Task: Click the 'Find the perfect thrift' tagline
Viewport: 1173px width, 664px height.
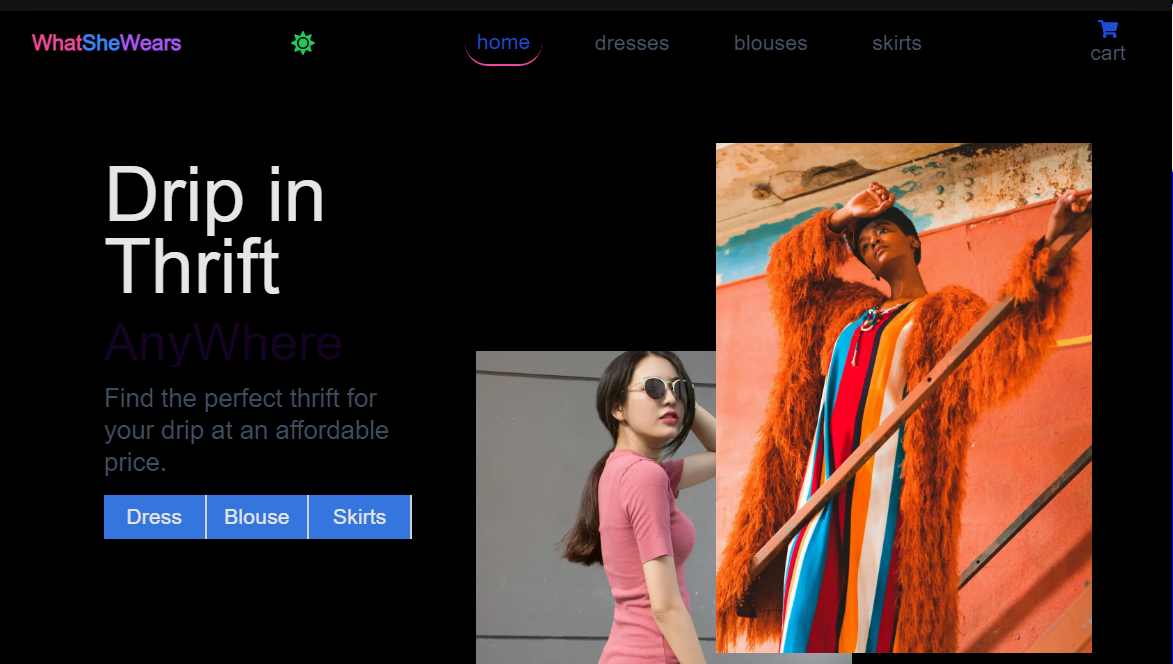Action: (246, 430)
